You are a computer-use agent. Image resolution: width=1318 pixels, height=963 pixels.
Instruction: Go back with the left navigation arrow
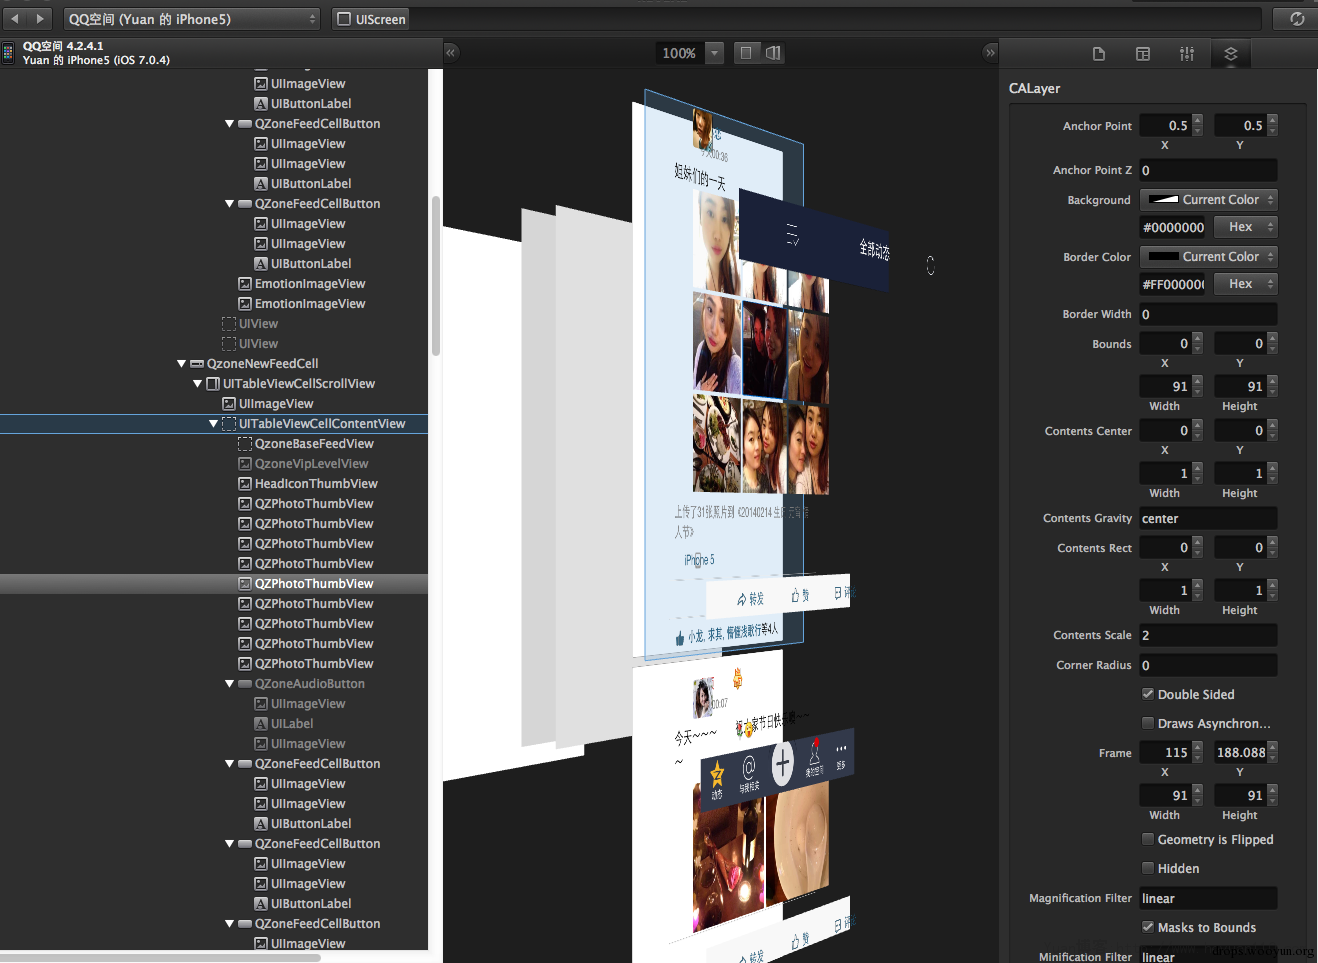coord(15,19)
